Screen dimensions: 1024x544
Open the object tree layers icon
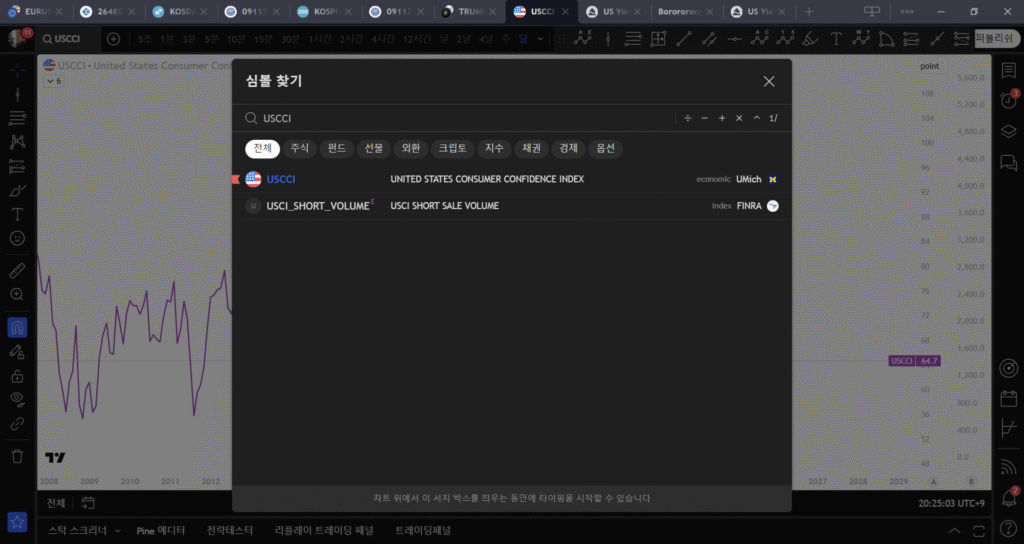1009,131
